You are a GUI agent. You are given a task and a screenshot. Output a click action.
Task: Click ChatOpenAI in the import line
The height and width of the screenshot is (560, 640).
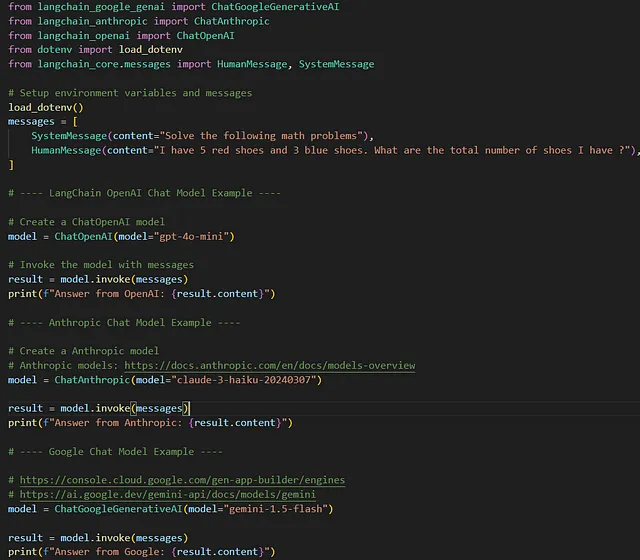point(205,36)
